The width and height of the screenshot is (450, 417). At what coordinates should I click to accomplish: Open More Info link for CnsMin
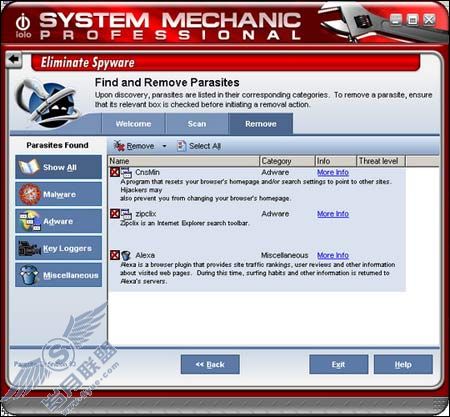(333, 172)
